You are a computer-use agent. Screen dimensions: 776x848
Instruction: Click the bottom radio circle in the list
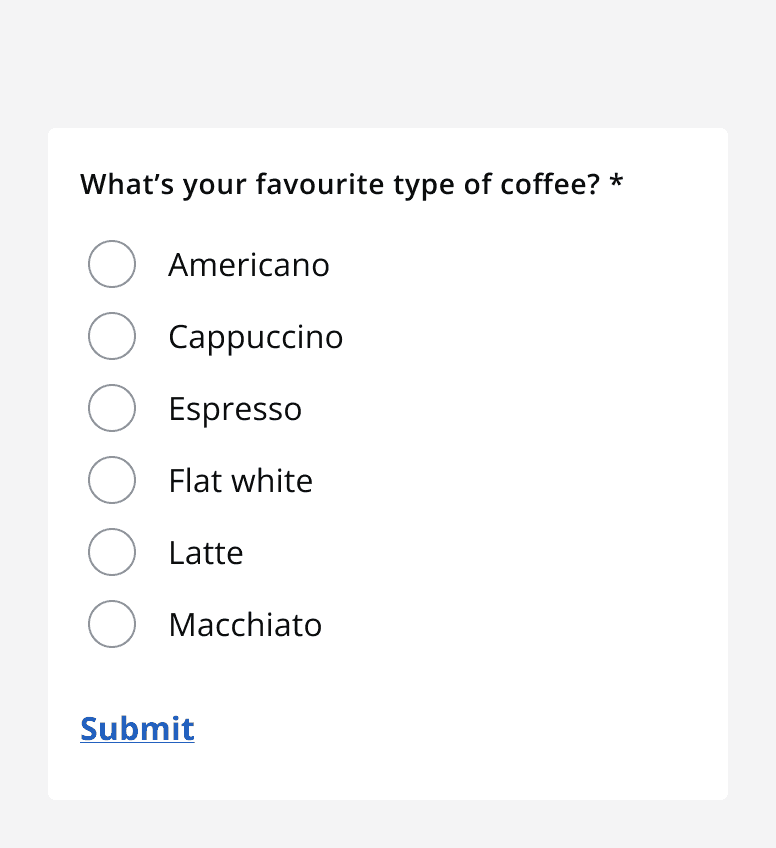(112, 624)
